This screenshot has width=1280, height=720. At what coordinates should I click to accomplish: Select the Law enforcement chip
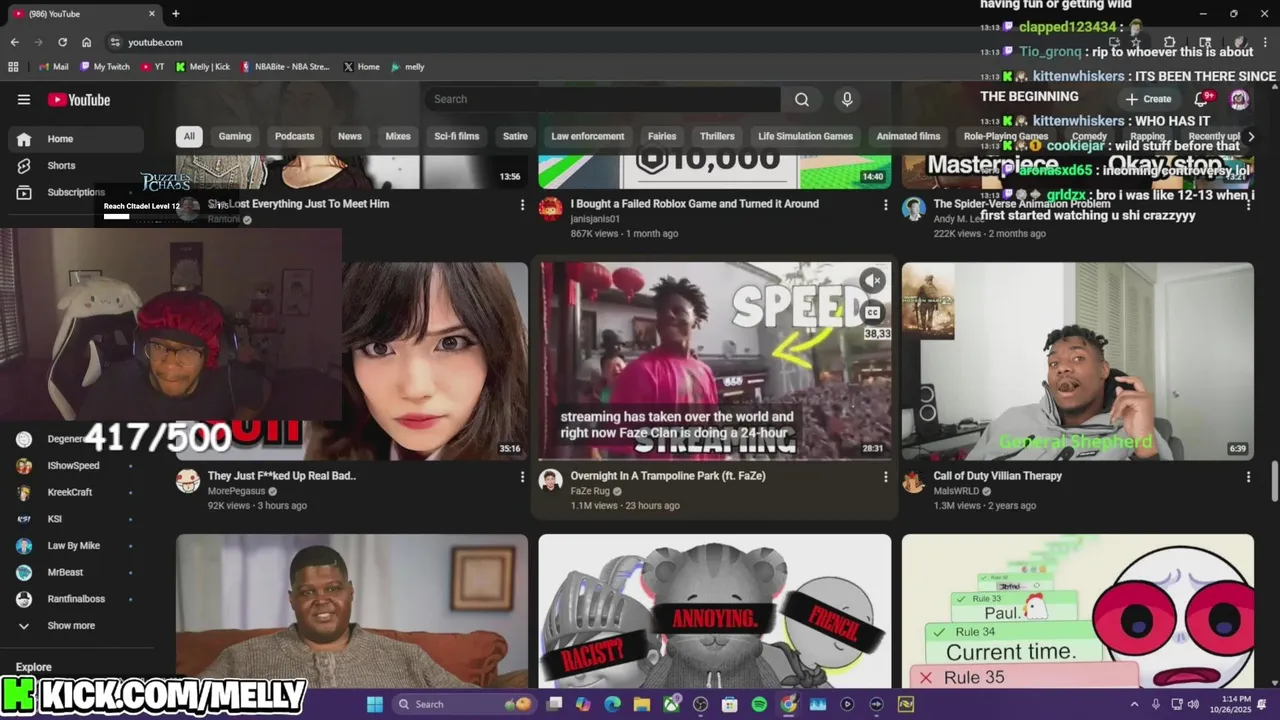pyautogui.click(x=588, y=136)
